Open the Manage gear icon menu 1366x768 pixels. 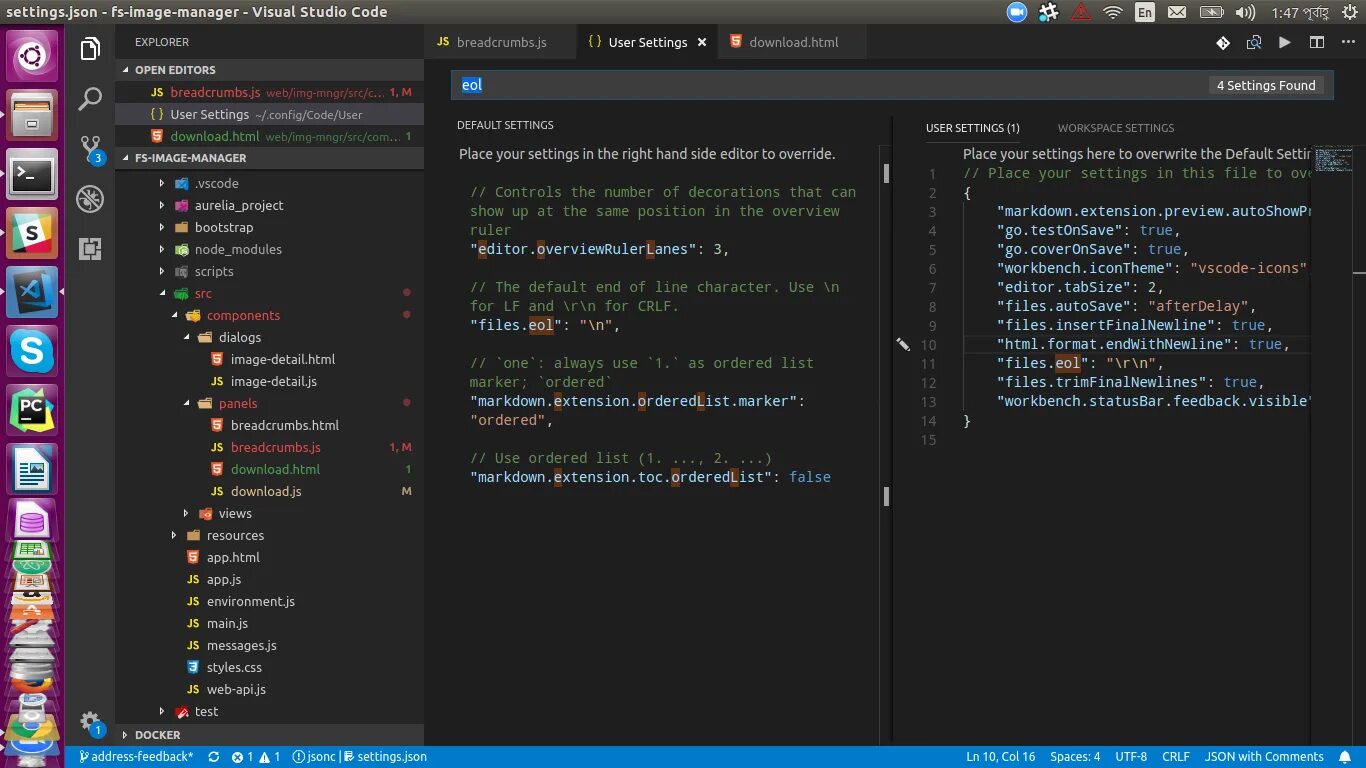(90, 722)
